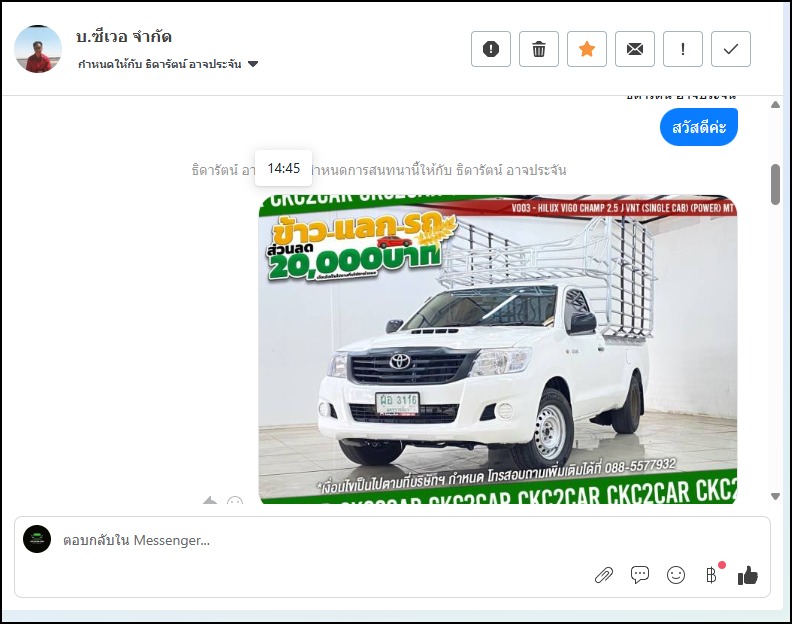Image resolution: width=792 pixels, height=624 pixels.
Task: Open contact profile picture of บ.ซีเวอ จำกัด
Action: [38, 49]
